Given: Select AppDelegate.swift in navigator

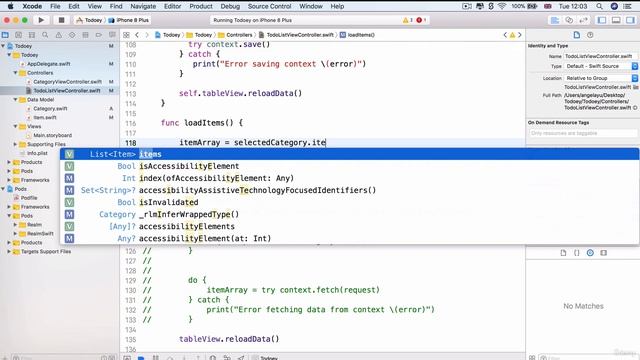Looking at the screenshot, I should (49, 64).
